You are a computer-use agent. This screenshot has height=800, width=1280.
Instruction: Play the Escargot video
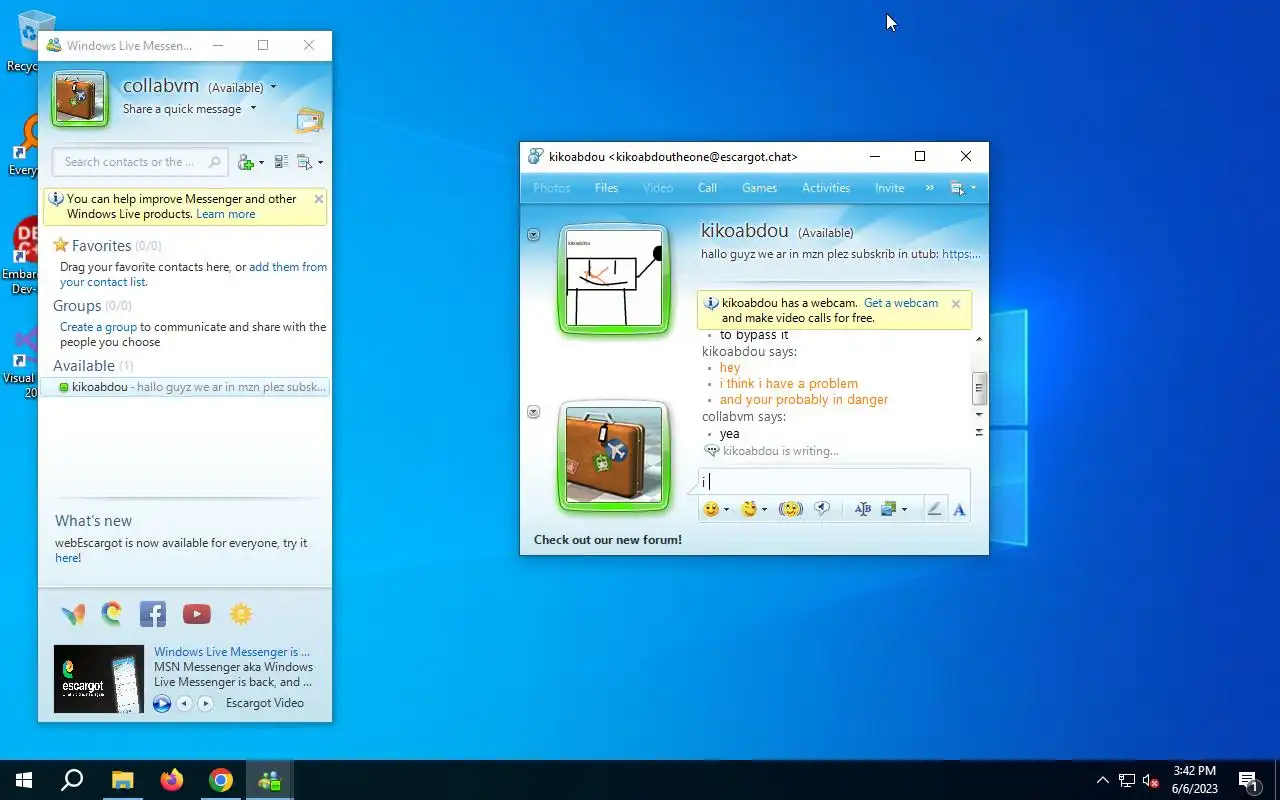162,704
